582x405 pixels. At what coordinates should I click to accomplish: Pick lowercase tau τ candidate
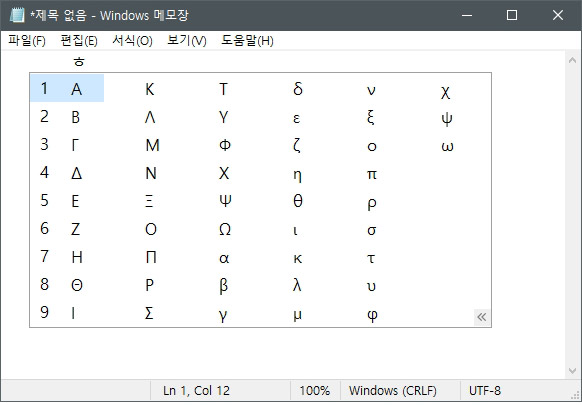[x=371, y=258]
